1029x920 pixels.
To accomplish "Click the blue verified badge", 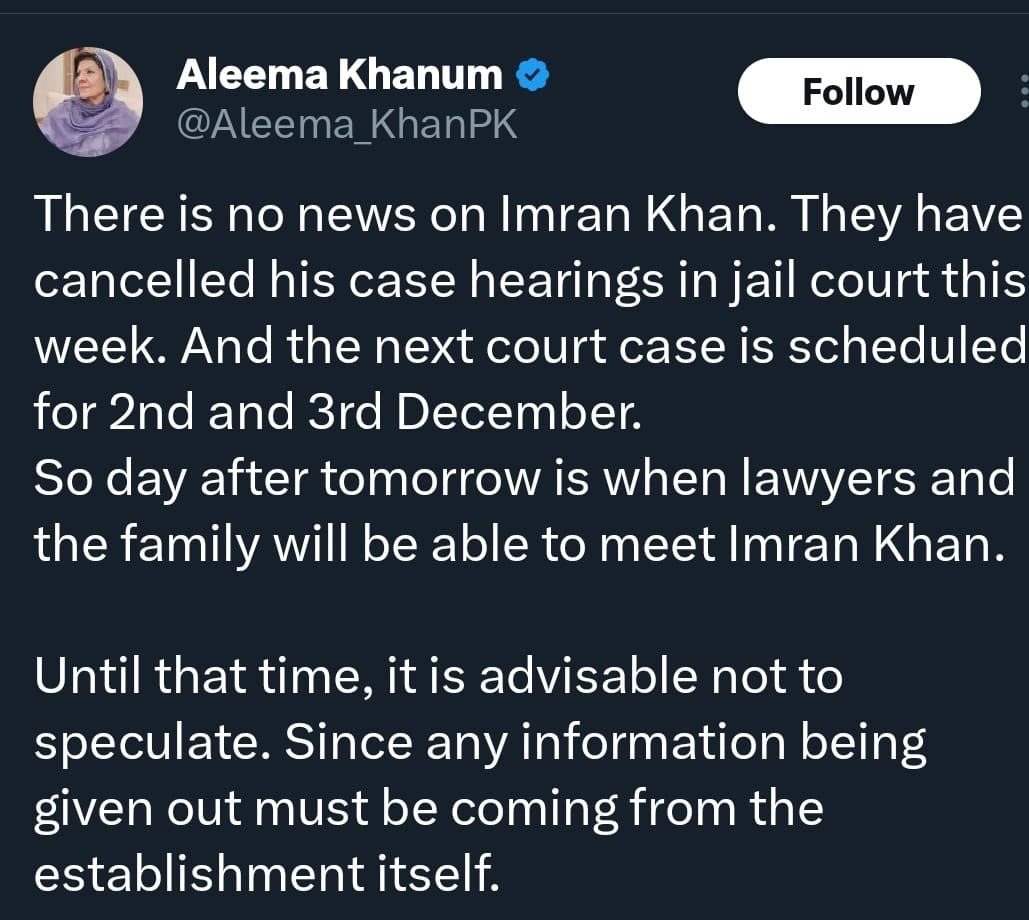I will 531,75.
